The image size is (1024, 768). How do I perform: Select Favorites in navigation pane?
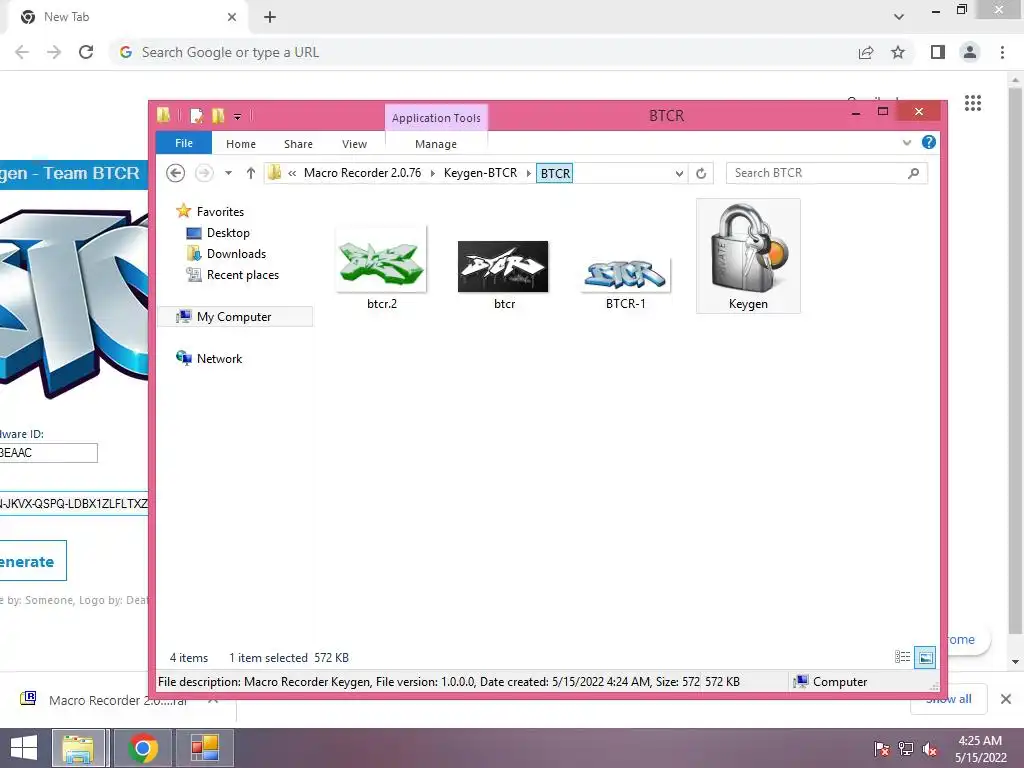coord(210,212)
